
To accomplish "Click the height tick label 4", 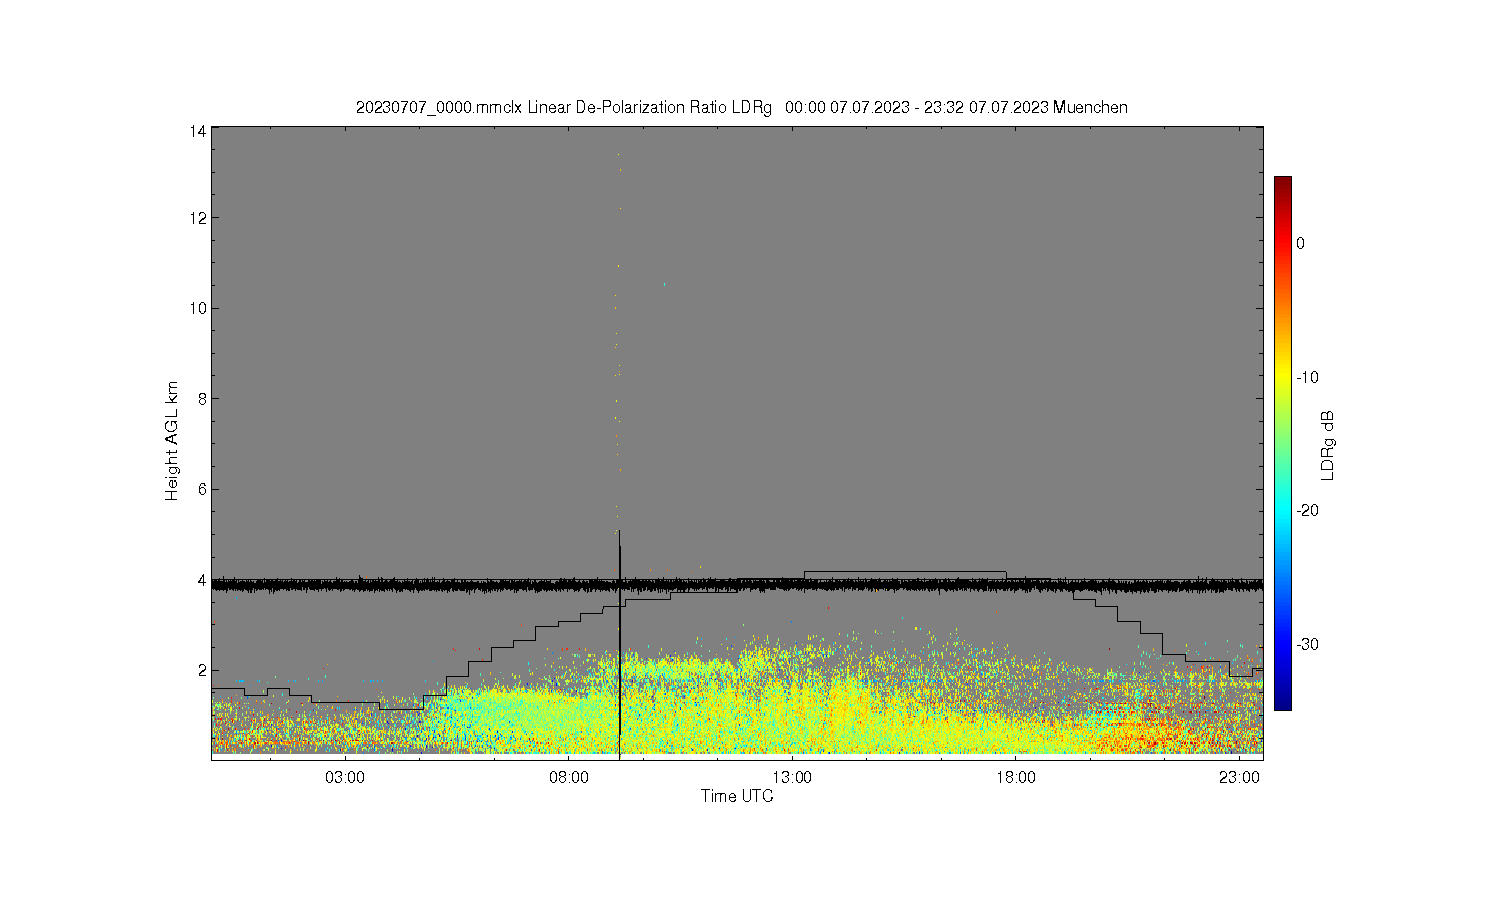I will click(x=202, y=580).
